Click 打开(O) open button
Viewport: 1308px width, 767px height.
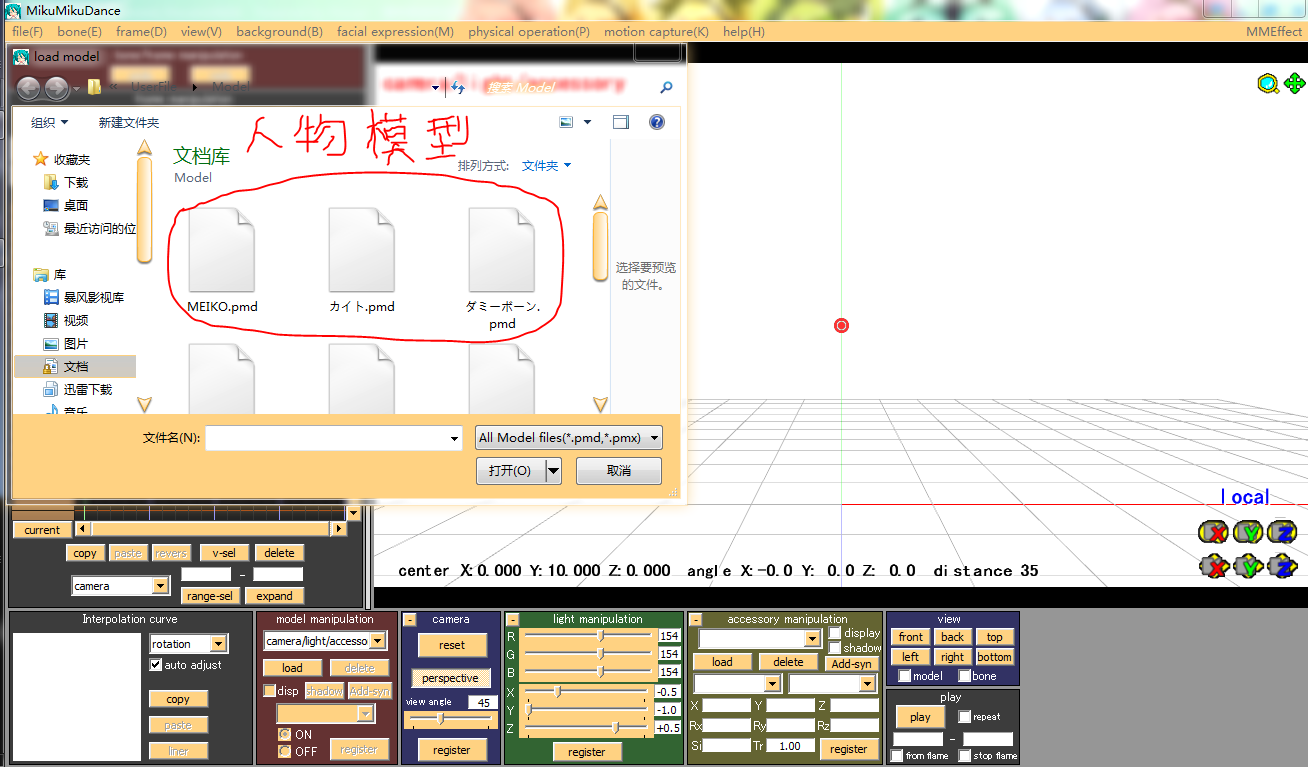click(x=510, y=470)
